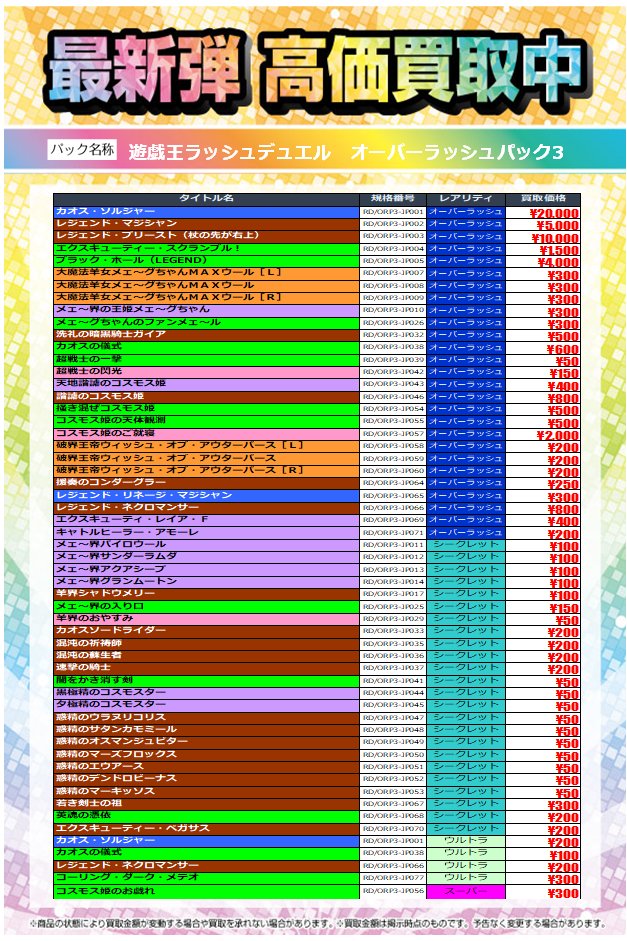Select 'メェ~界の入り口' title cell
This screenshot has height=941, width=627.
click(206, 607)
